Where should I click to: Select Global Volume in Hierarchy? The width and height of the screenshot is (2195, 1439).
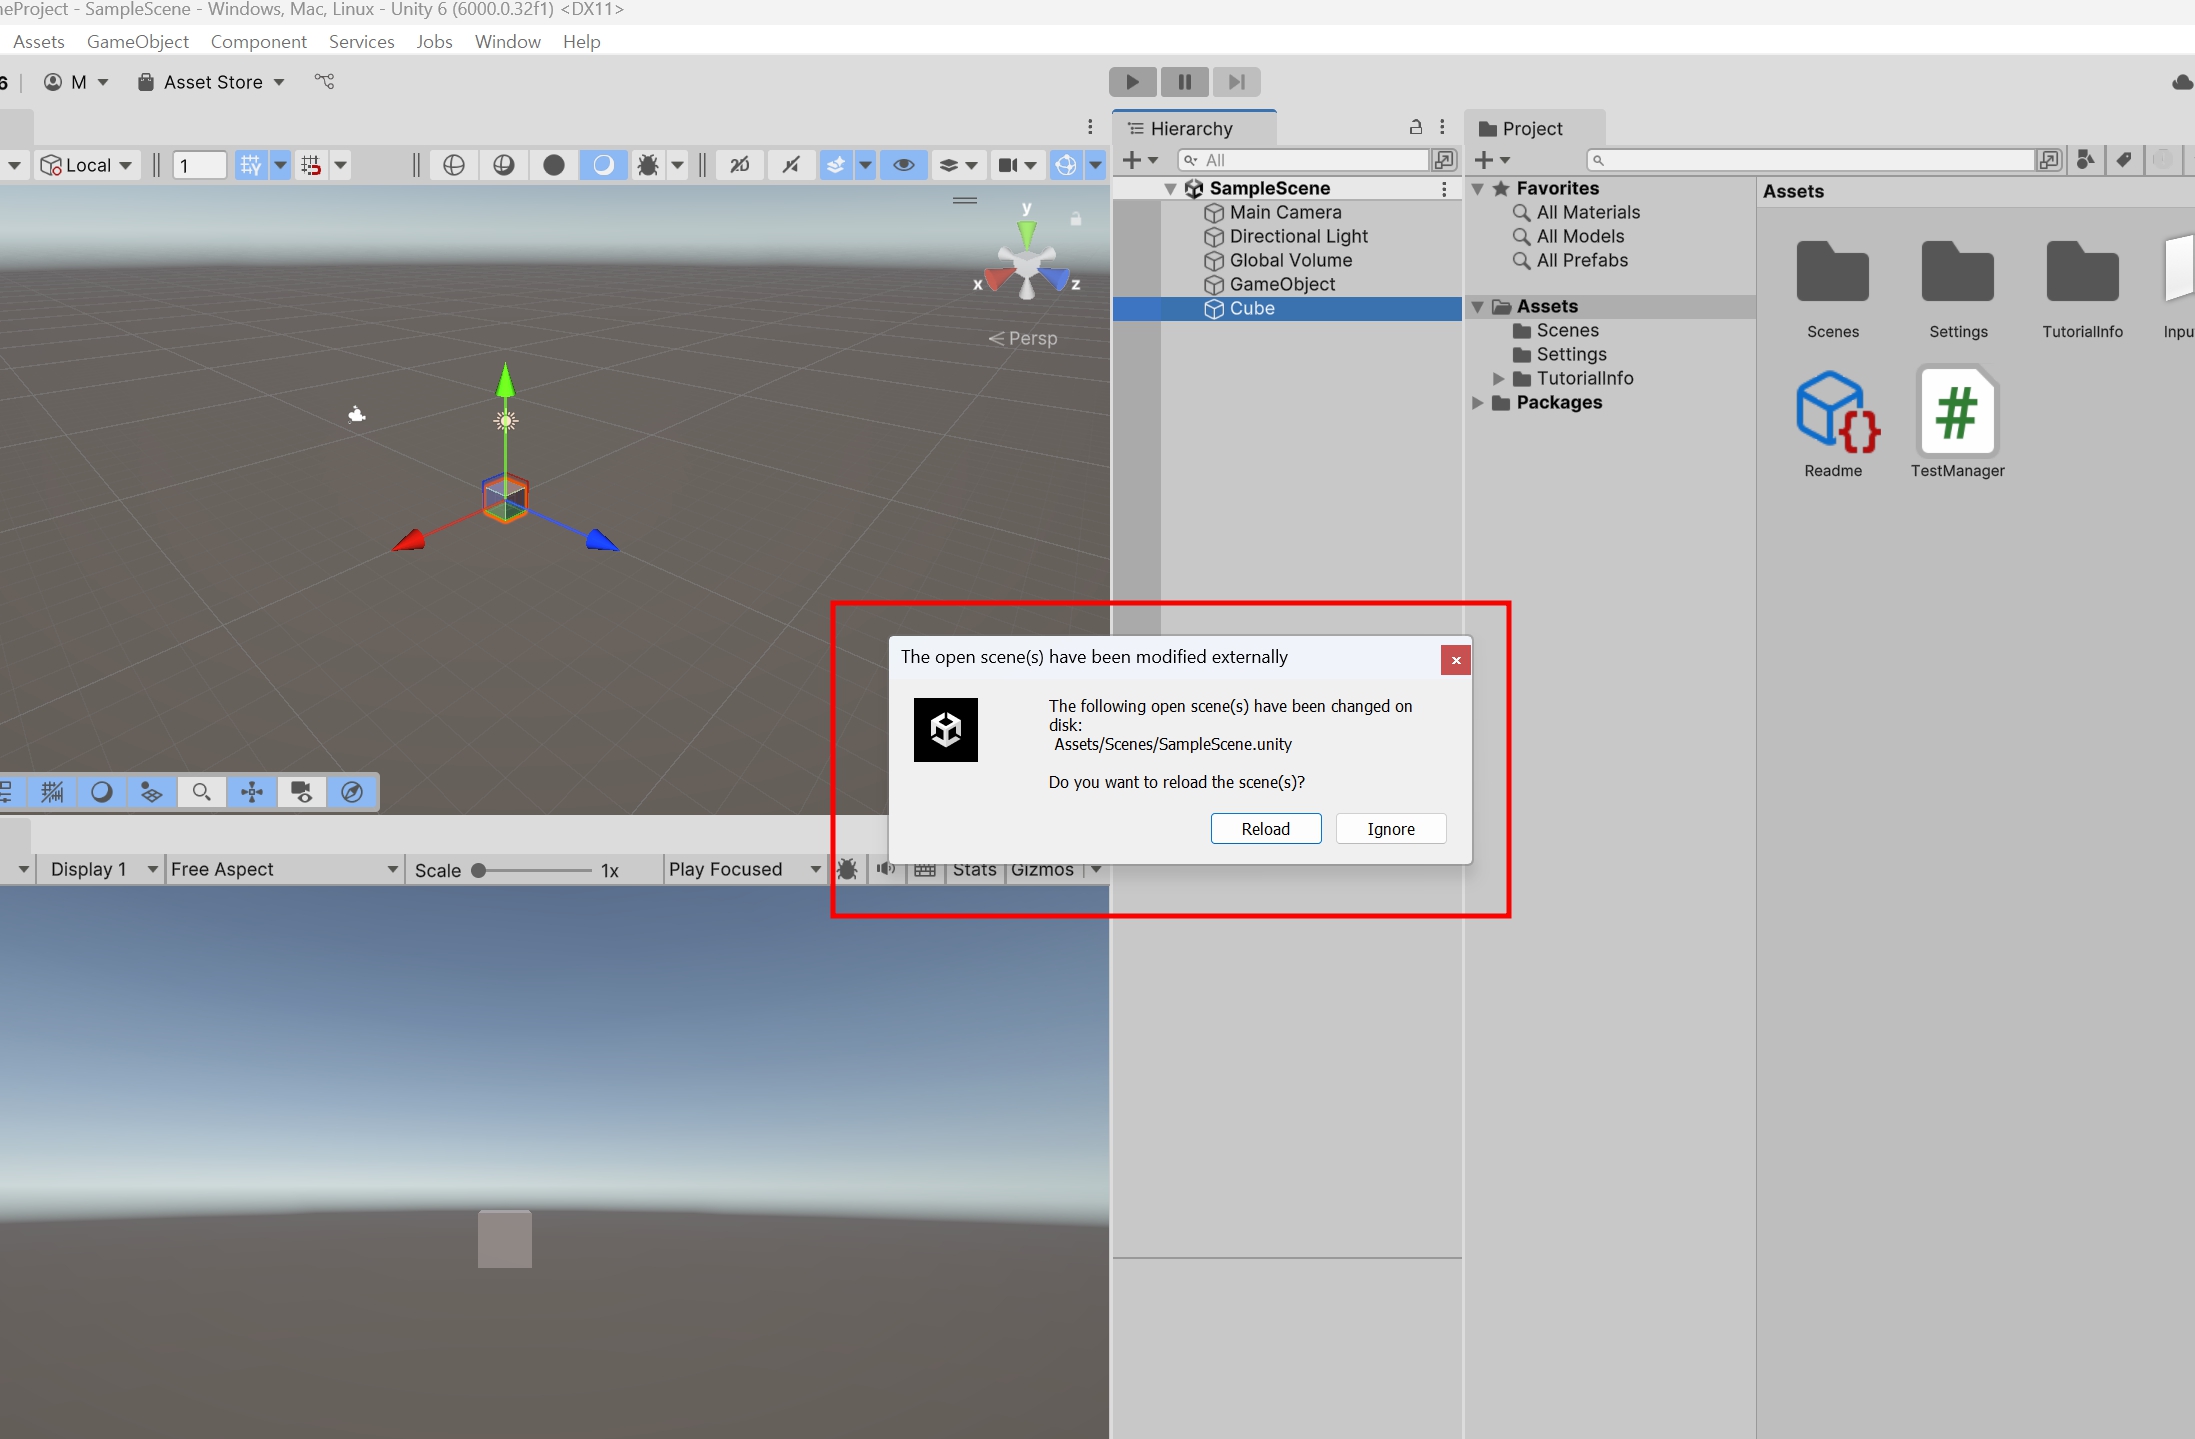pos(1290,260)
